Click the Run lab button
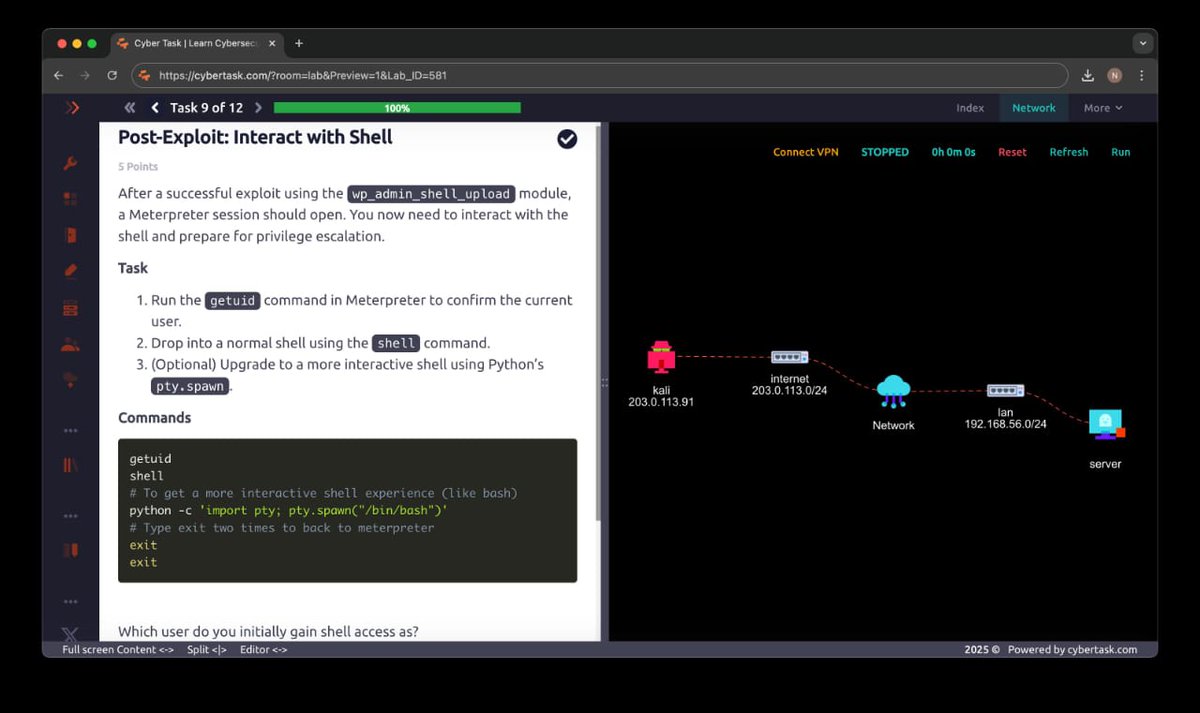Screen dimensions: 1200x713 [1121, 152]
